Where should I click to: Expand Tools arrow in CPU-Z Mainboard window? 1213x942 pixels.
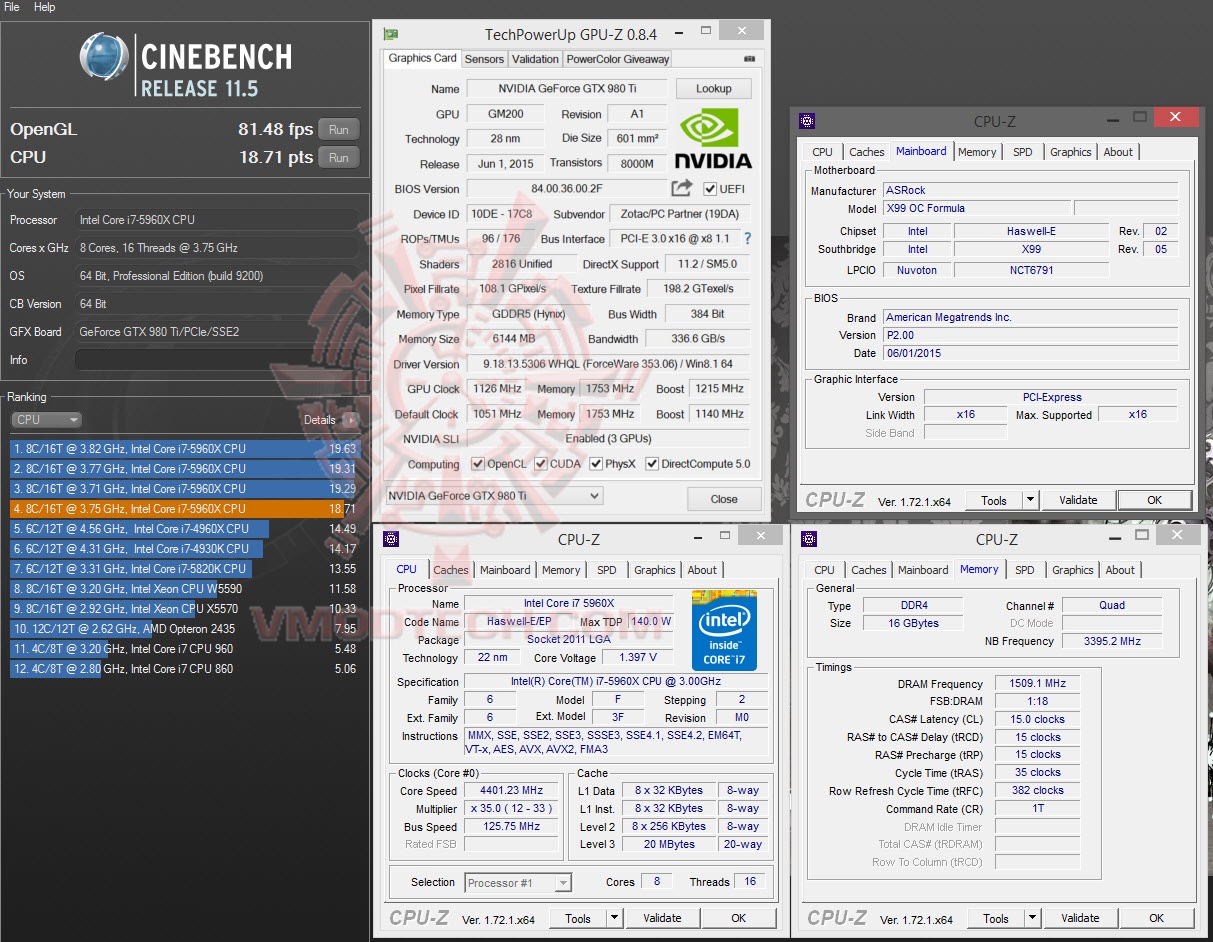[1031, 500]
